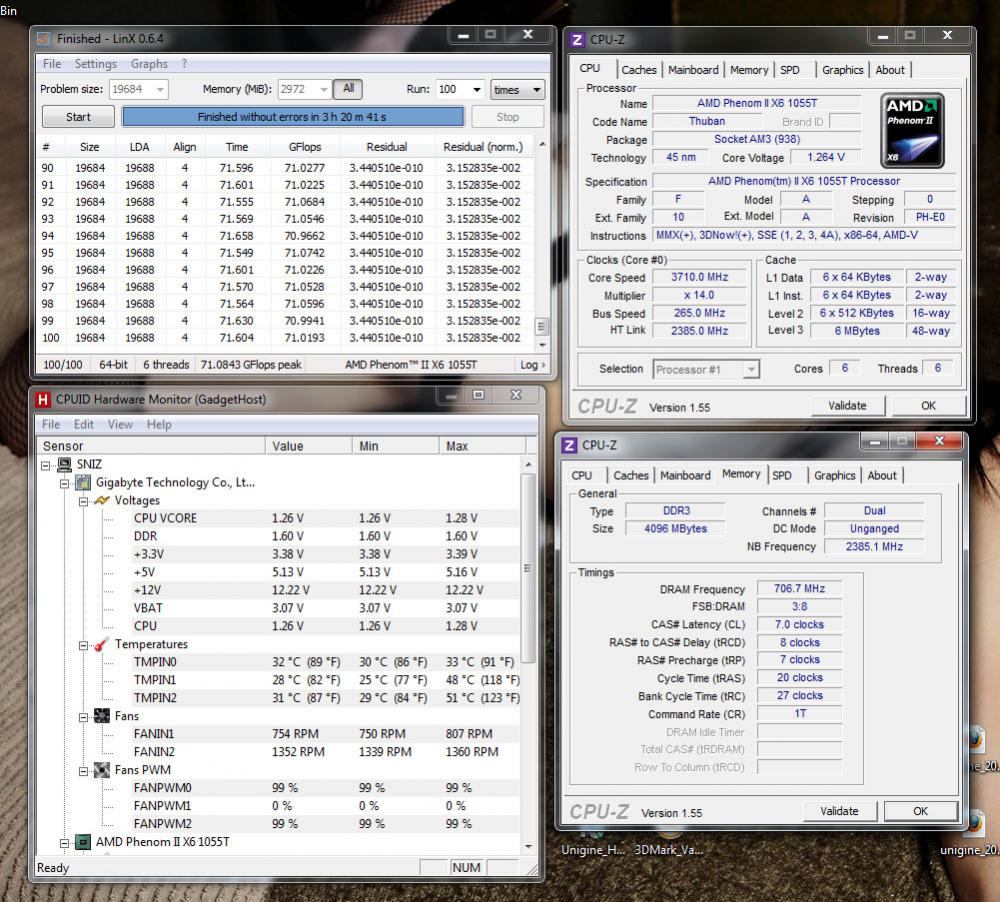Screen dimensions: 1000x902
Task: Switch to SPD tab in upper CPU-Z
Action: 790,70
